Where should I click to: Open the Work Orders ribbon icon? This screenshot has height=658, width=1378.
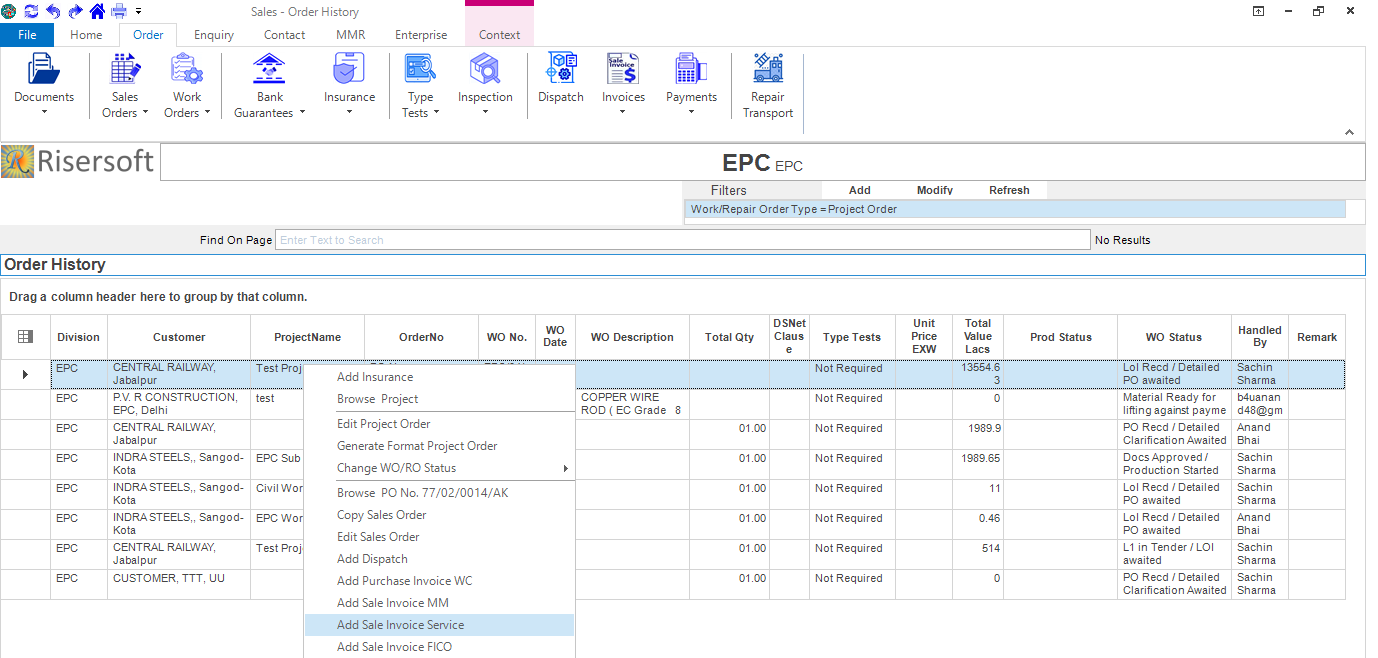(187, 70)
